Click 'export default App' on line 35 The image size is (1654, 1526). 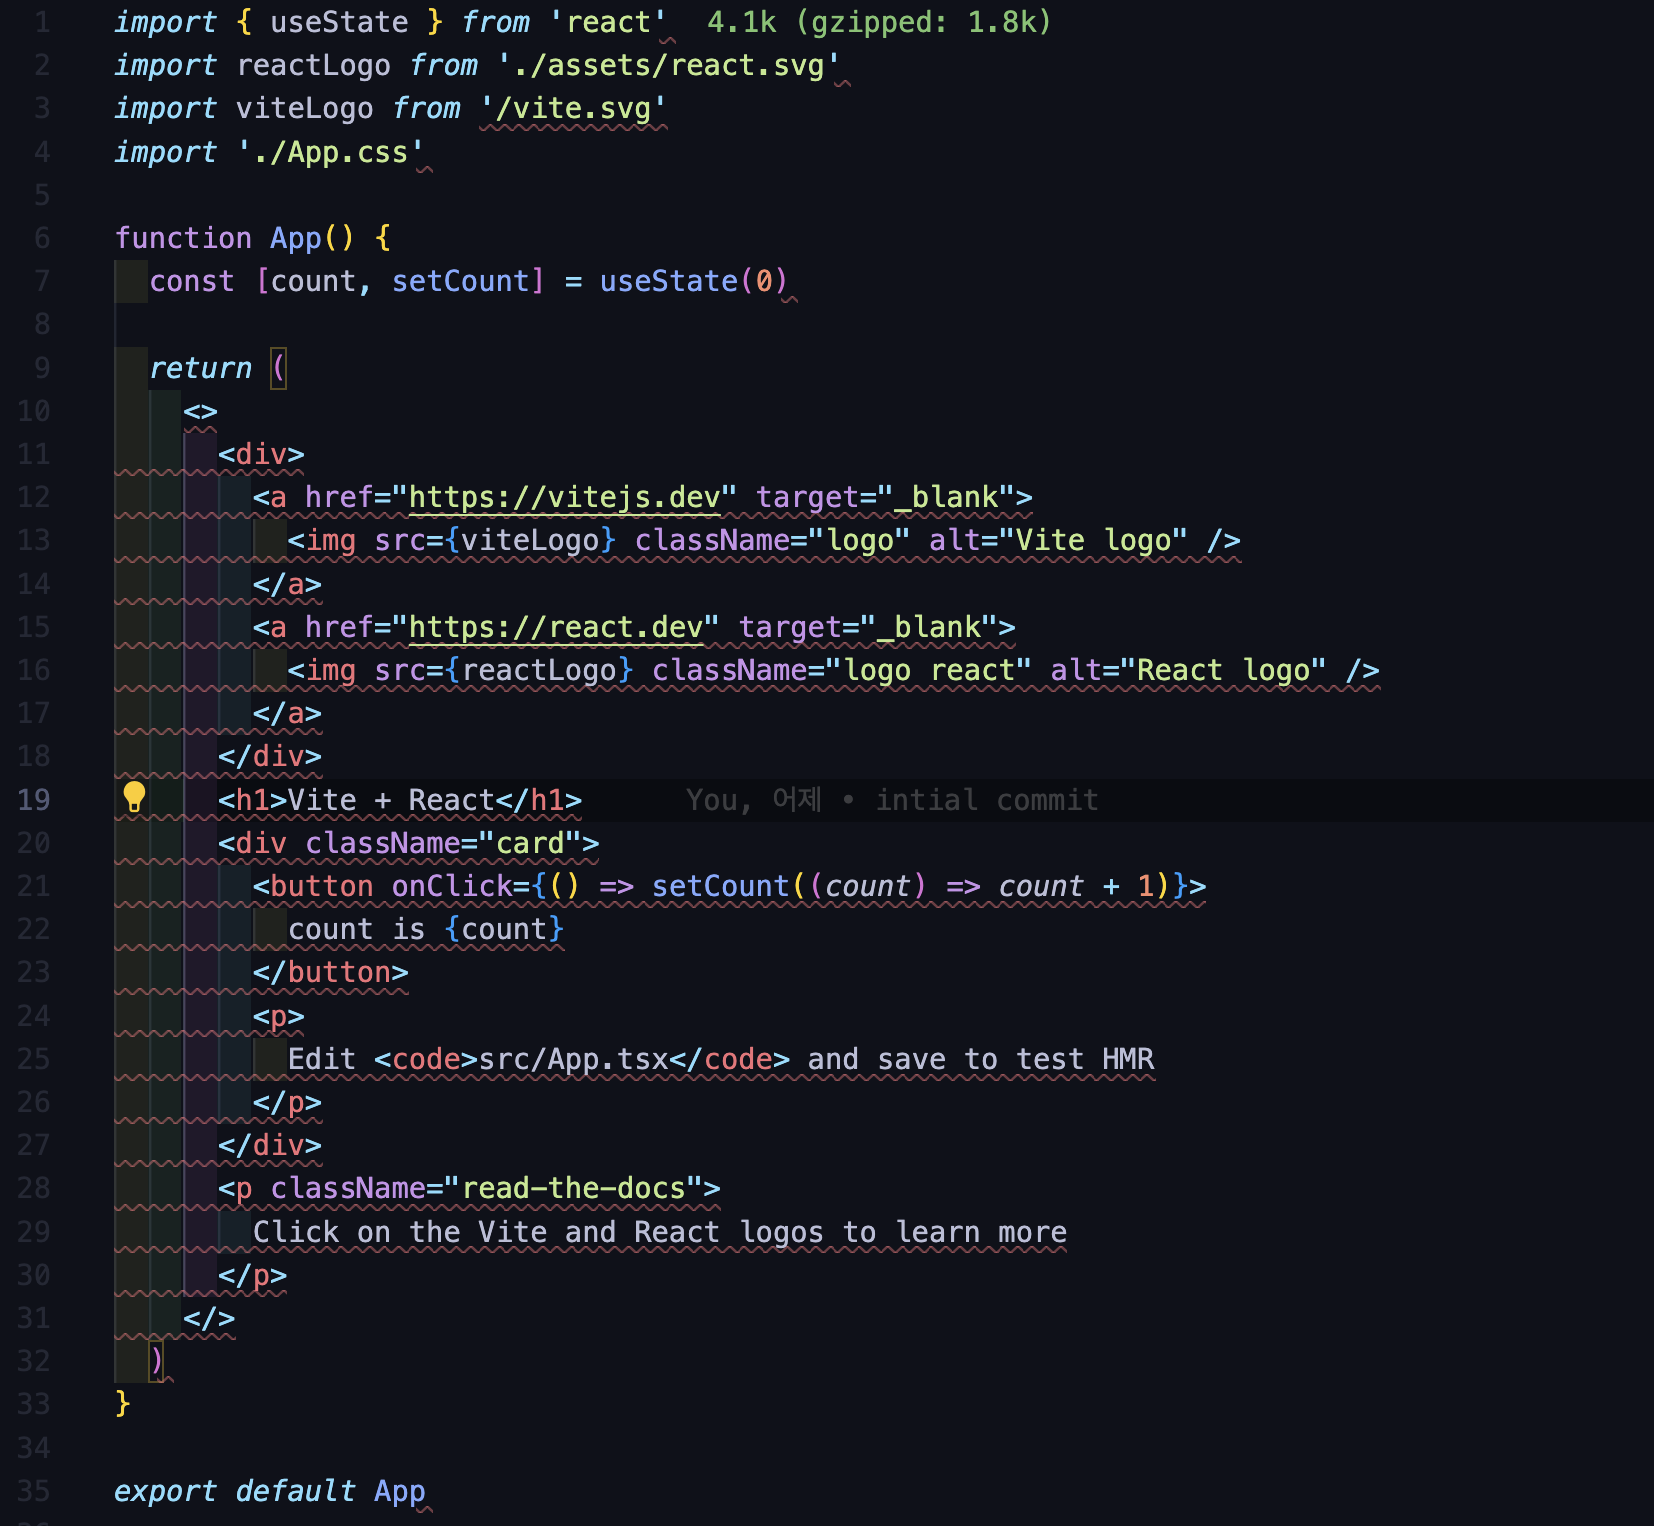270,1491
